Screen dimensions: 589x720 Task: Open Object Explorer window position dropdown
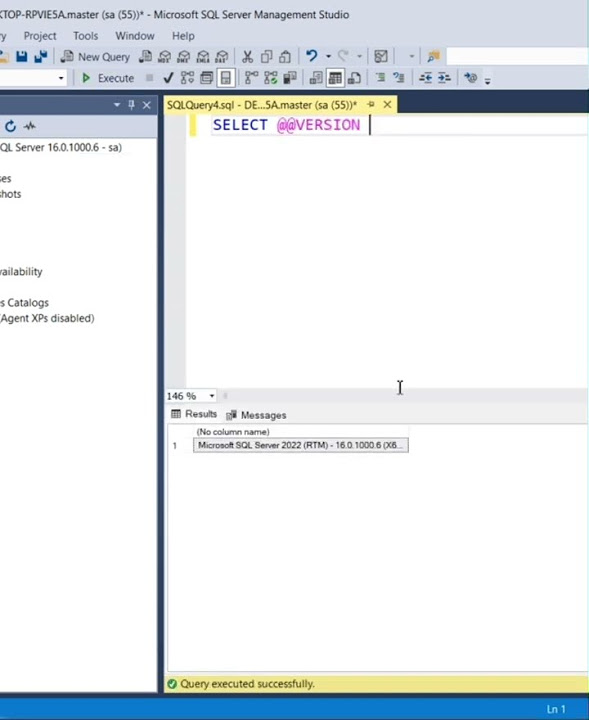[117, 105]
